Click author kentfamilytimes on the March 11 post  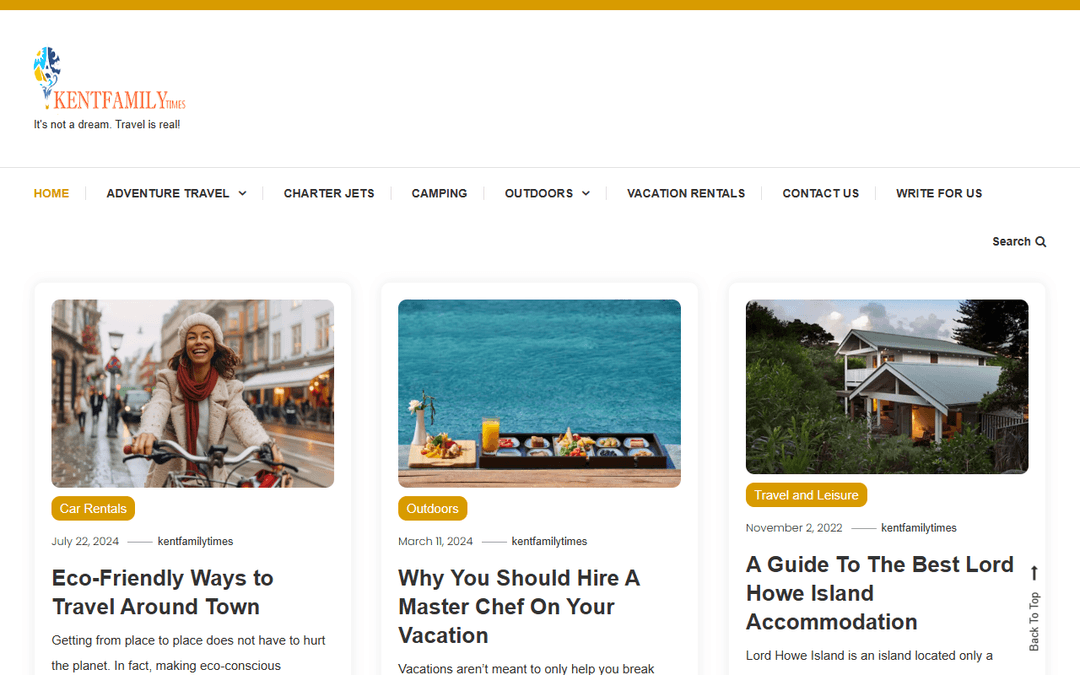pyautogui.click(x=549, y=541)
